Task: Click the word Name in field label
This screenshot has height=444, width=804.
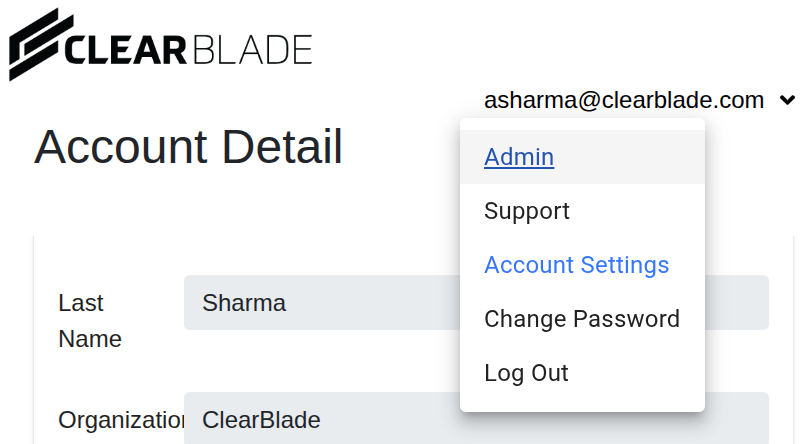Action: (90, 339)
